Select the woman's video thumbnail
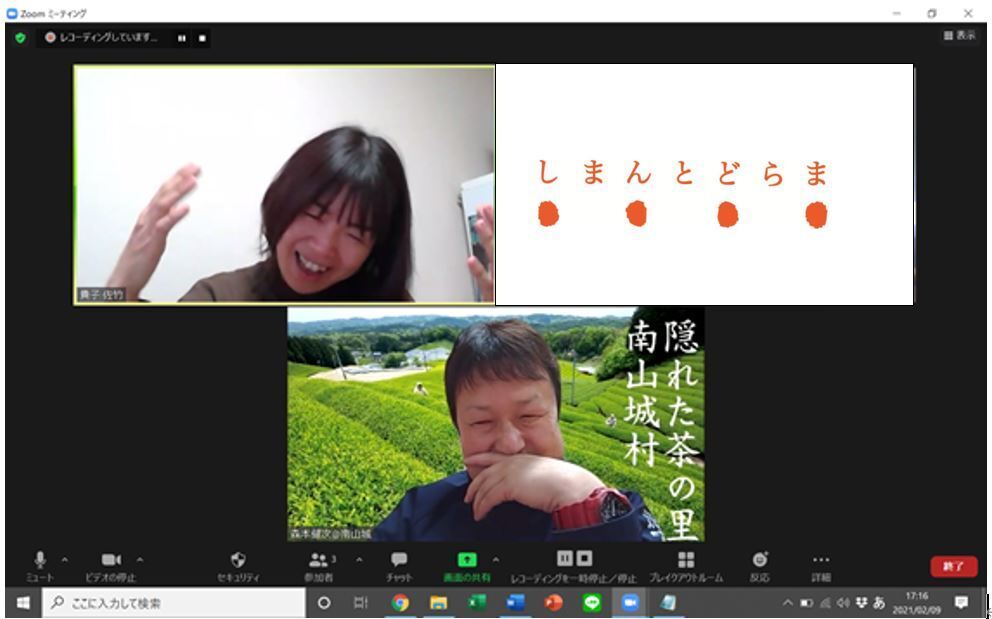The image size is (992, 619). point(284,184)
